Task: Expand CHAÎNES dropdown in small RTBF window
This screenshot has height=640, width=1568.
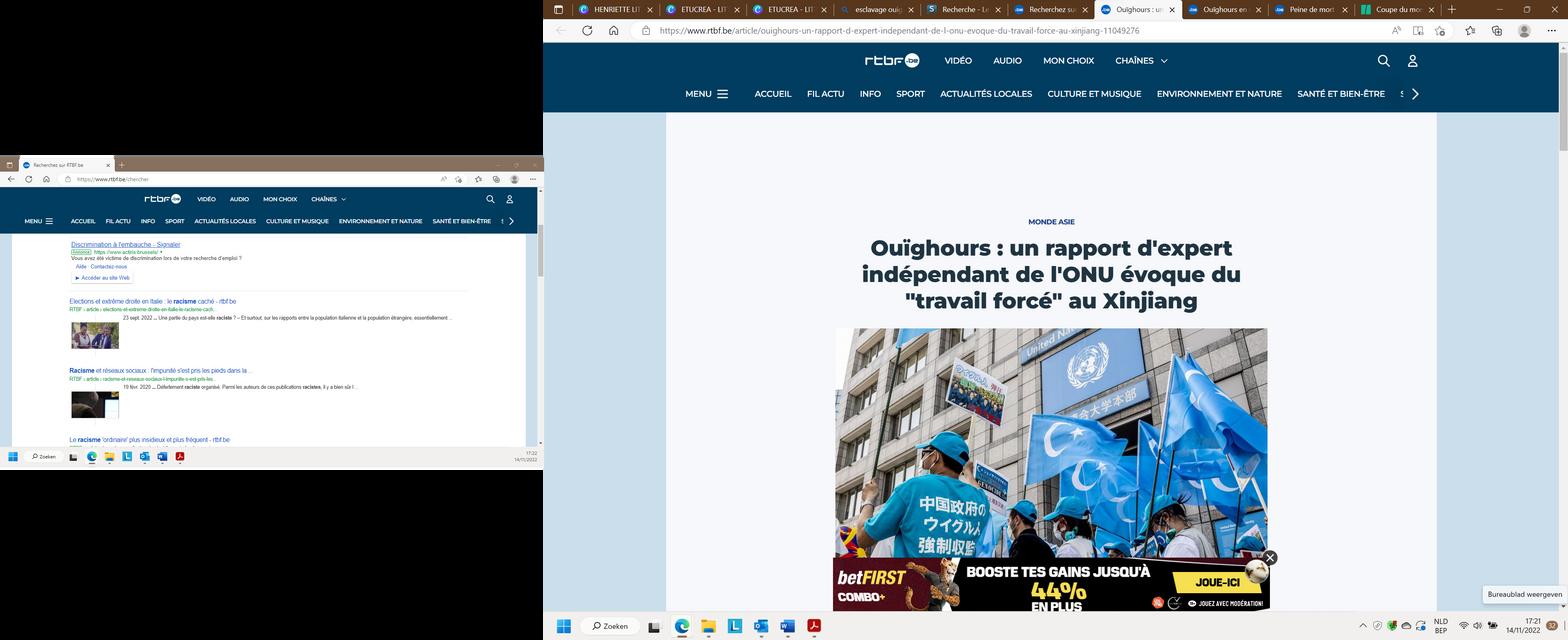Action: click(x=328, y=199)
